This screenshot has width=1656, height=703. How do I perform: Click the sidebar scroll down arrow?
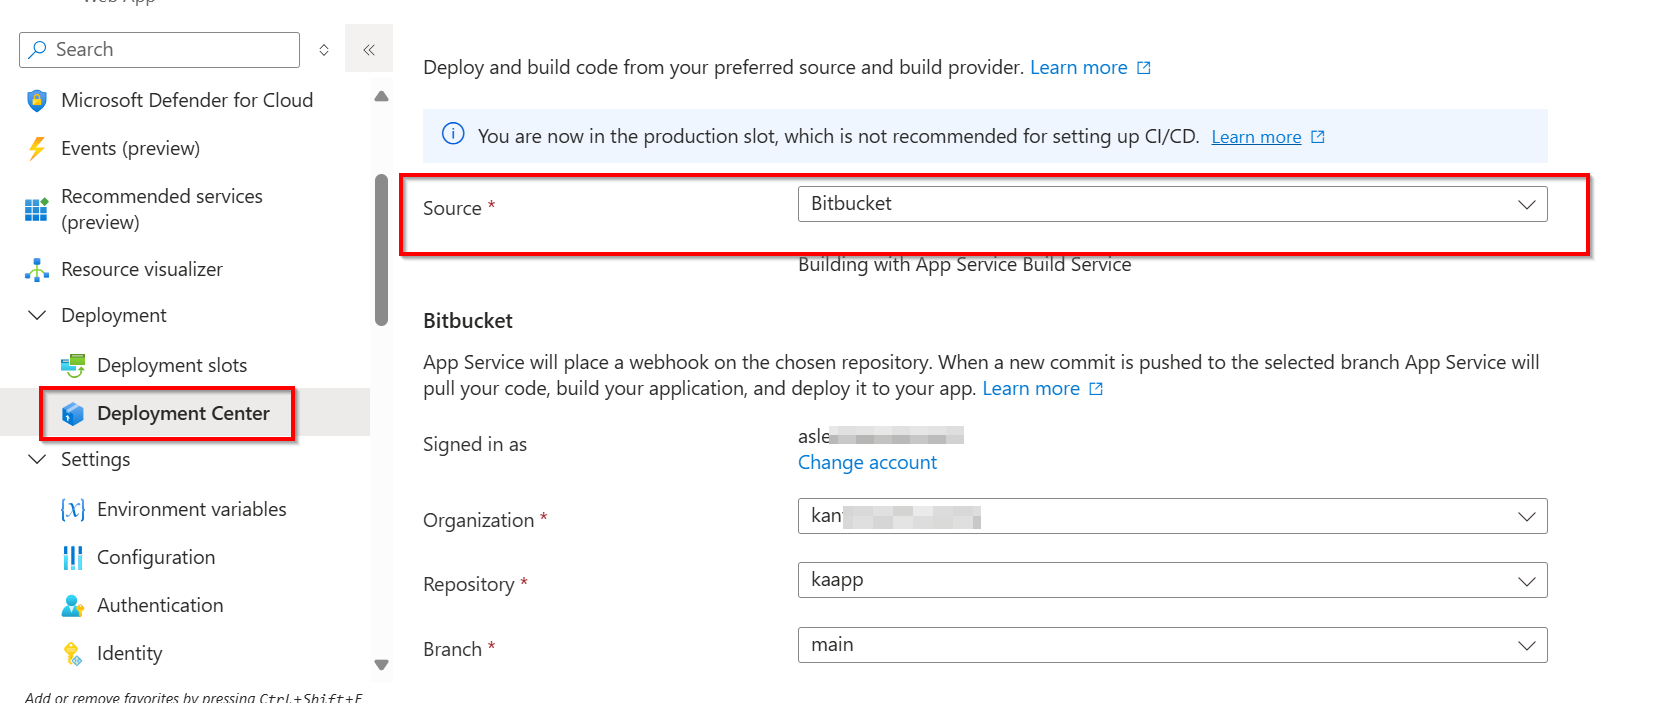click(381, 665)
